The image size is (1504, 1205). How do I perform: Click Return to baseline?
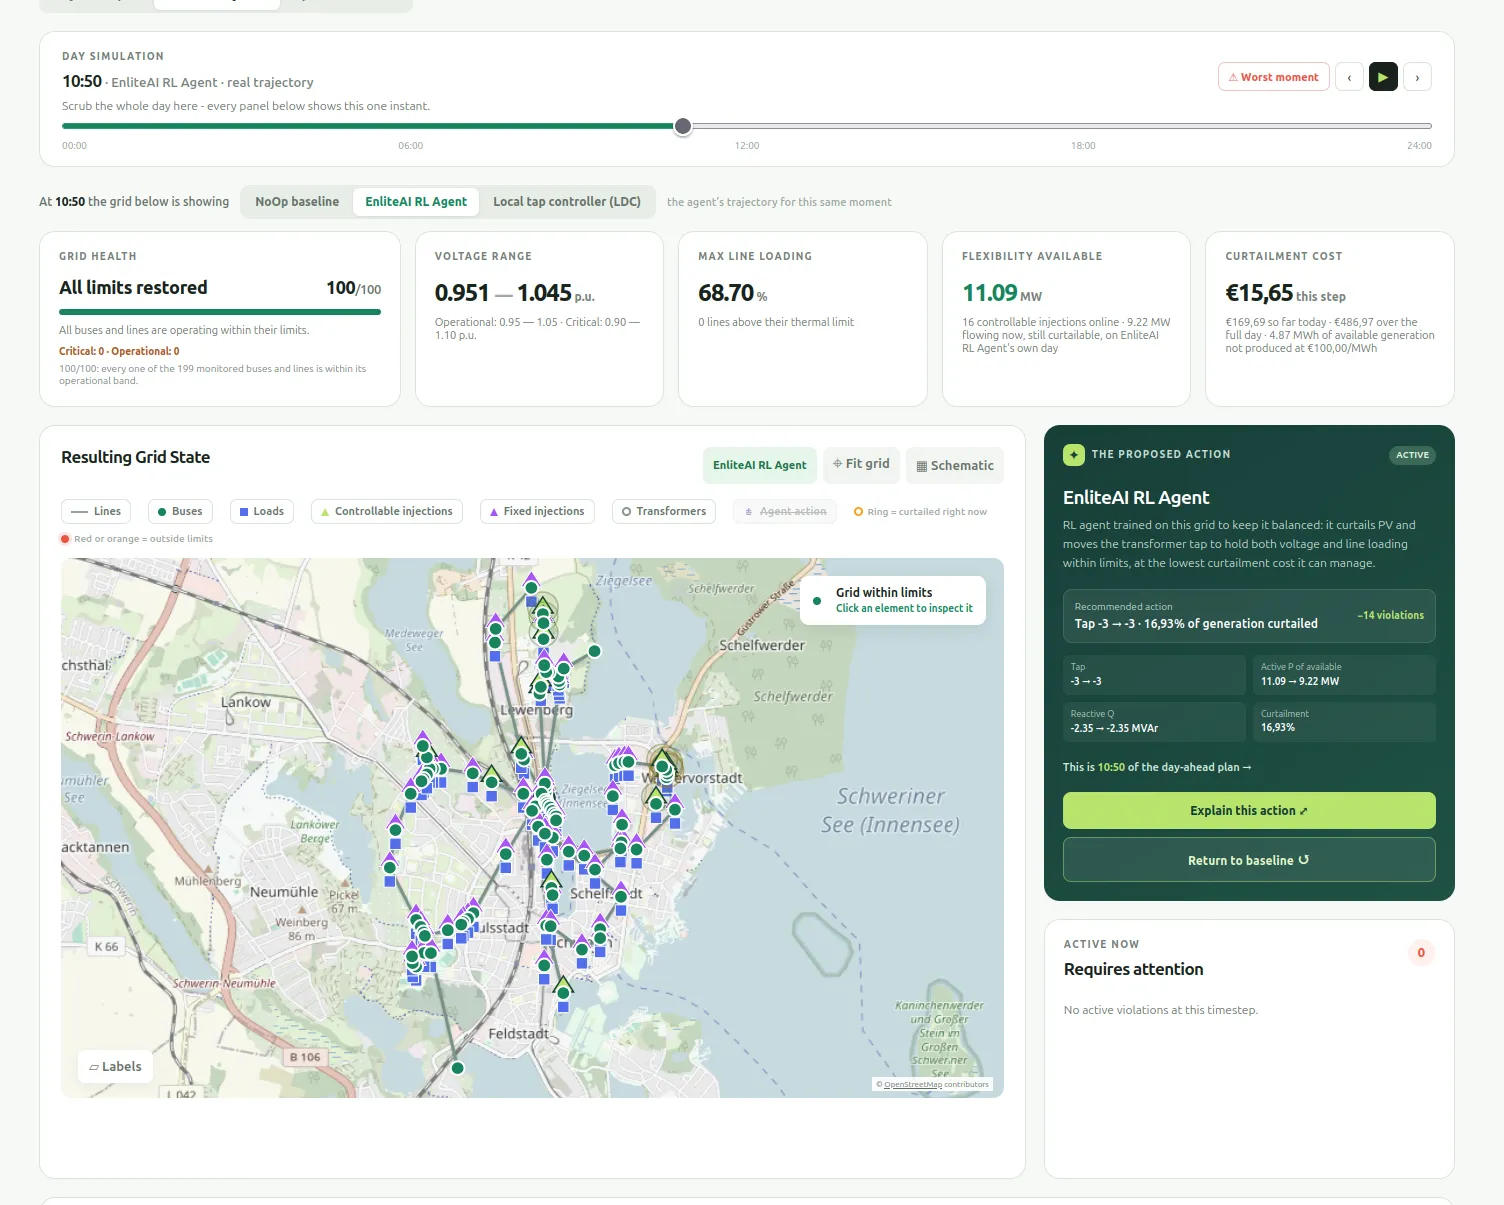(x=1249, y=860)
